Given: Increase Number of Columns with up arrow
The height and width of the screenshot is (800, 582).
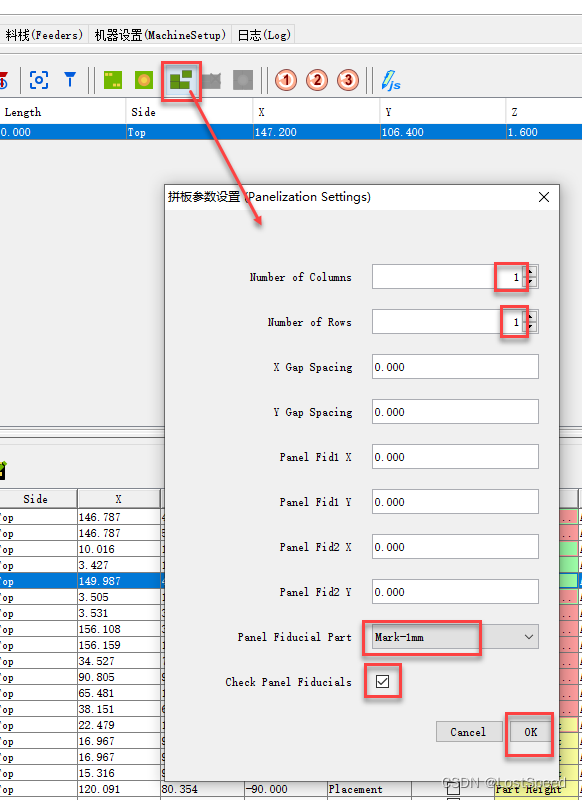Looking at the screenshot, I should 532,271.
